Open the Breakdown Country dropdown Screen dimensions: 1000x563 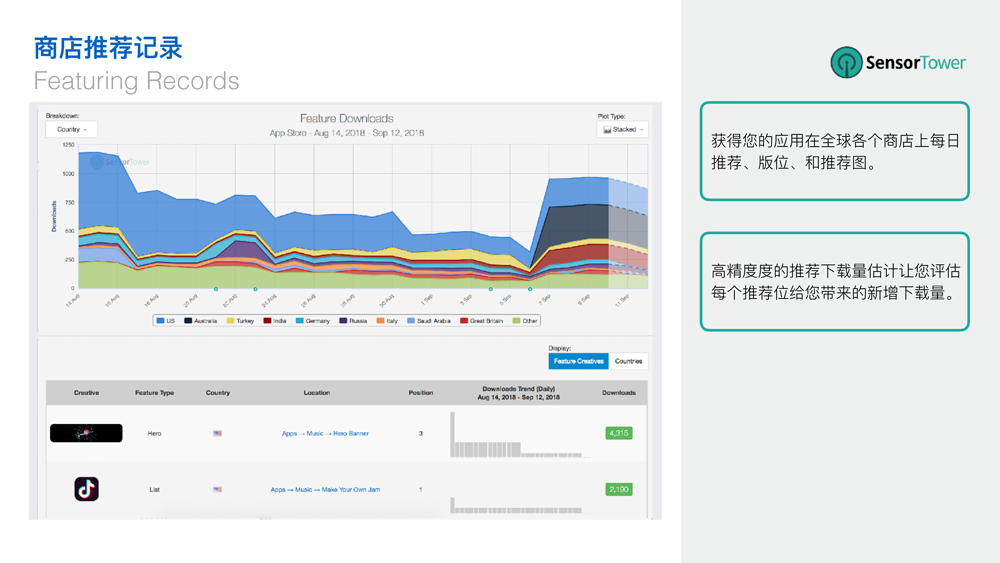71,129
